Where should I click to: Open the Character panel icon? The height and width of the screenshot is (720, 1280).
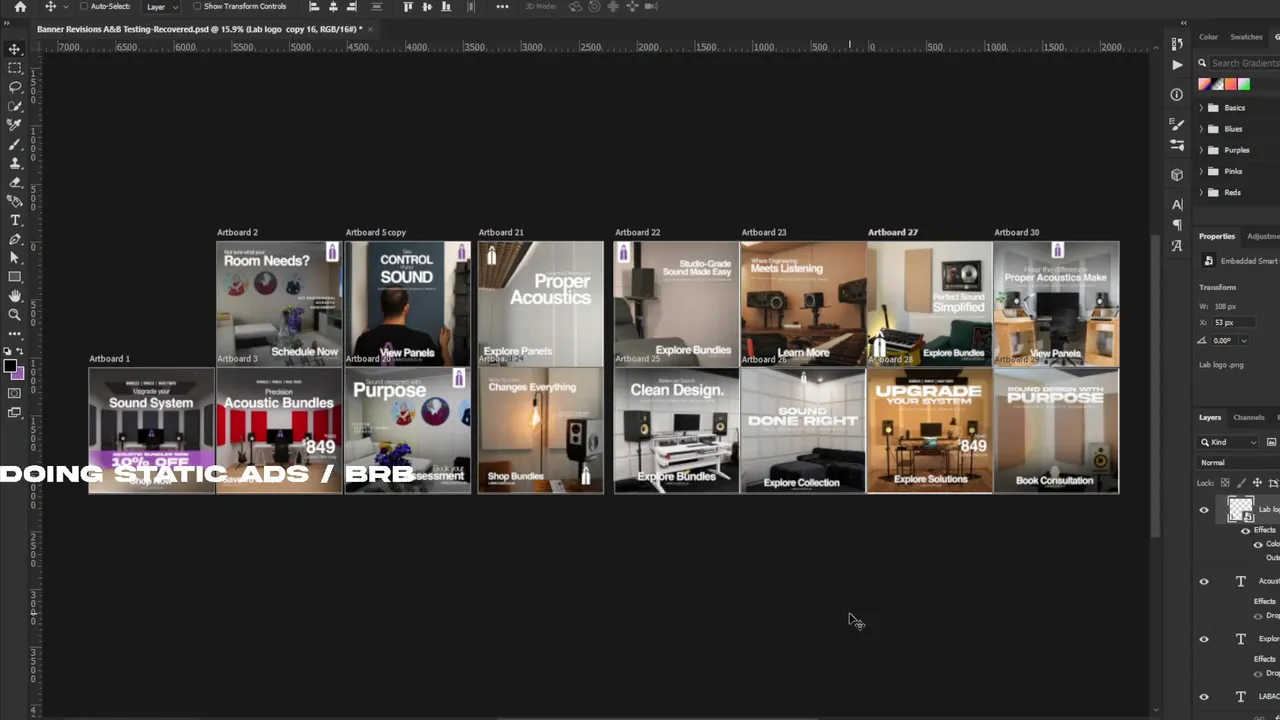[1177, 204]
